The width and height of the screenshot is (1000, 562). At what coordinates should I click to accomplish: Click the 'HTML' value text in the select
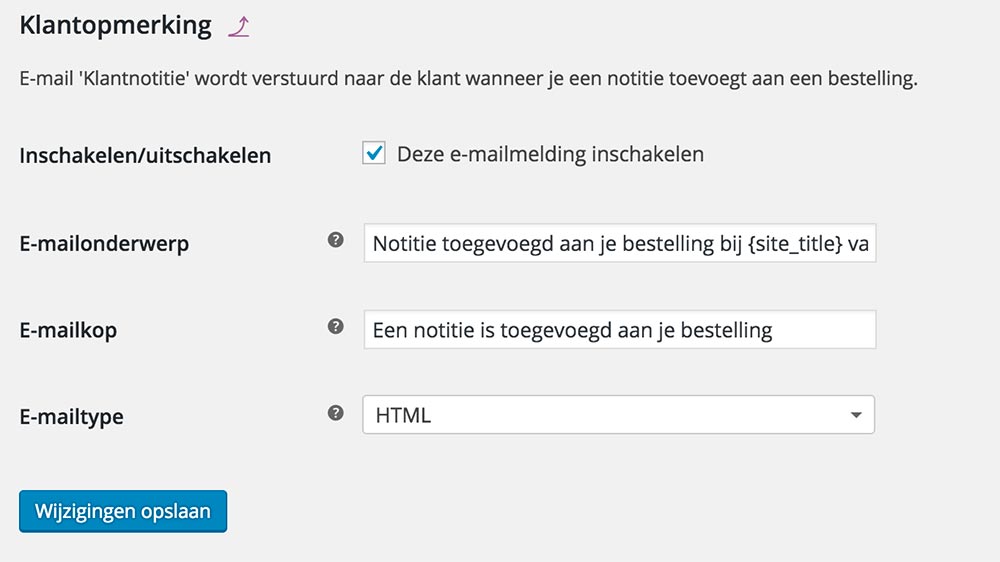click(x=403, y=416)
